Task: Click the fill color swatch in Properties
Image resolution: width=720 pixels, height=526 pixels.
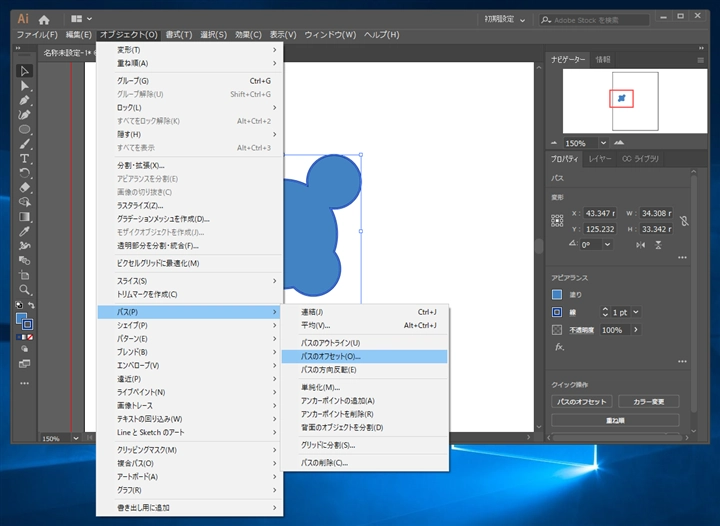Action: (557, 295)
